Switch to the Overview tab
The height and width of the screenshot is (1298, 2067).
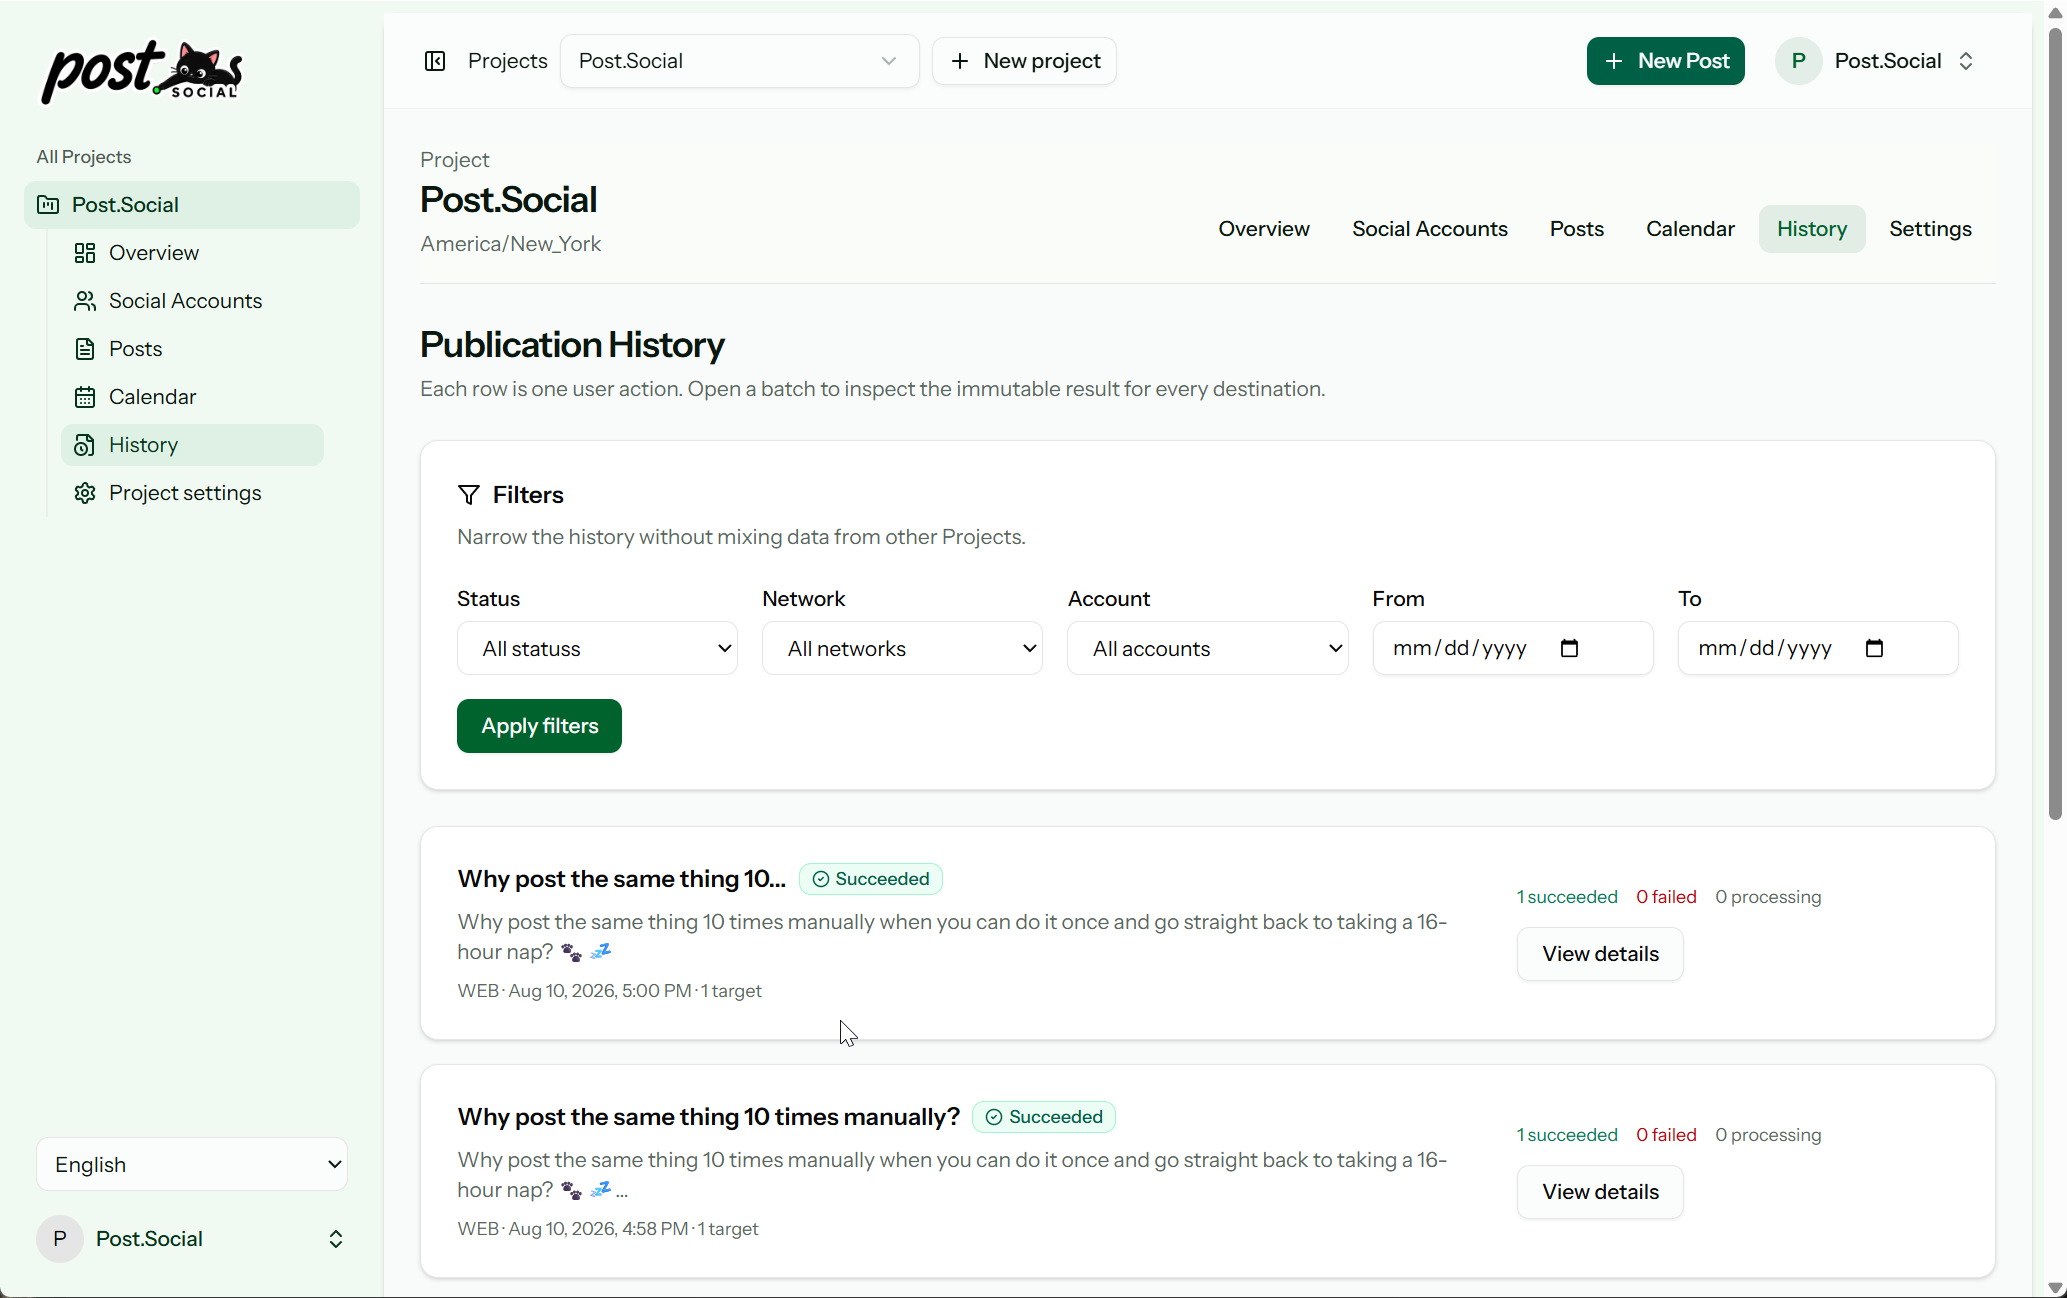pyautogui.click(x=1263, y=229)
